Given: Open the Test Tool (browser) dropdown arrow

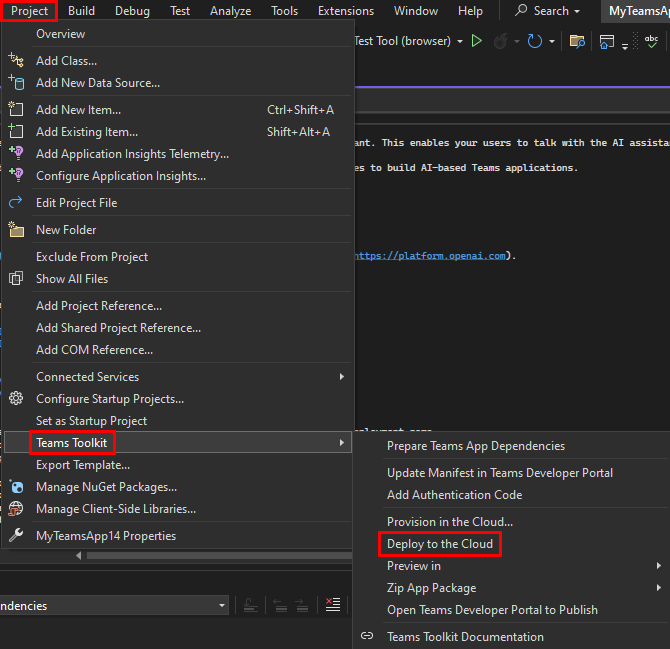Looking at the screenshot, I should (460, 41).
